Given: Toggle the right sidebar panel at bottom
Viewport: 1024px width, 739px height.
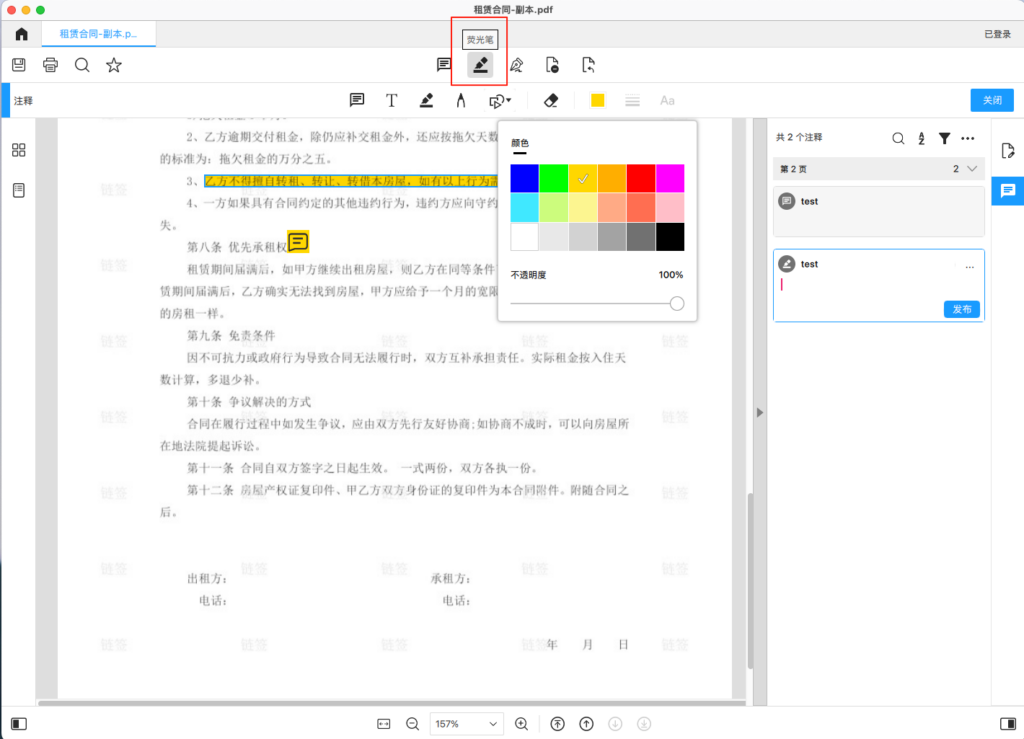Looking at the screenshot, I should click(1006, 723).
